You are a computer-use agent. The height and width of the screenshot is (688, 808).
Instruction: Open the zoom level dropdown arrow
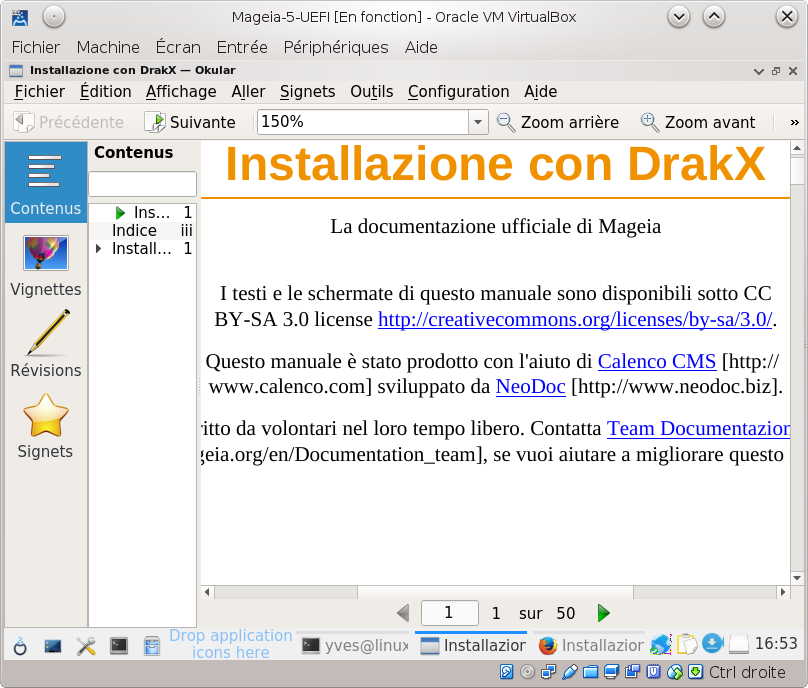click(x=478, y=122)
